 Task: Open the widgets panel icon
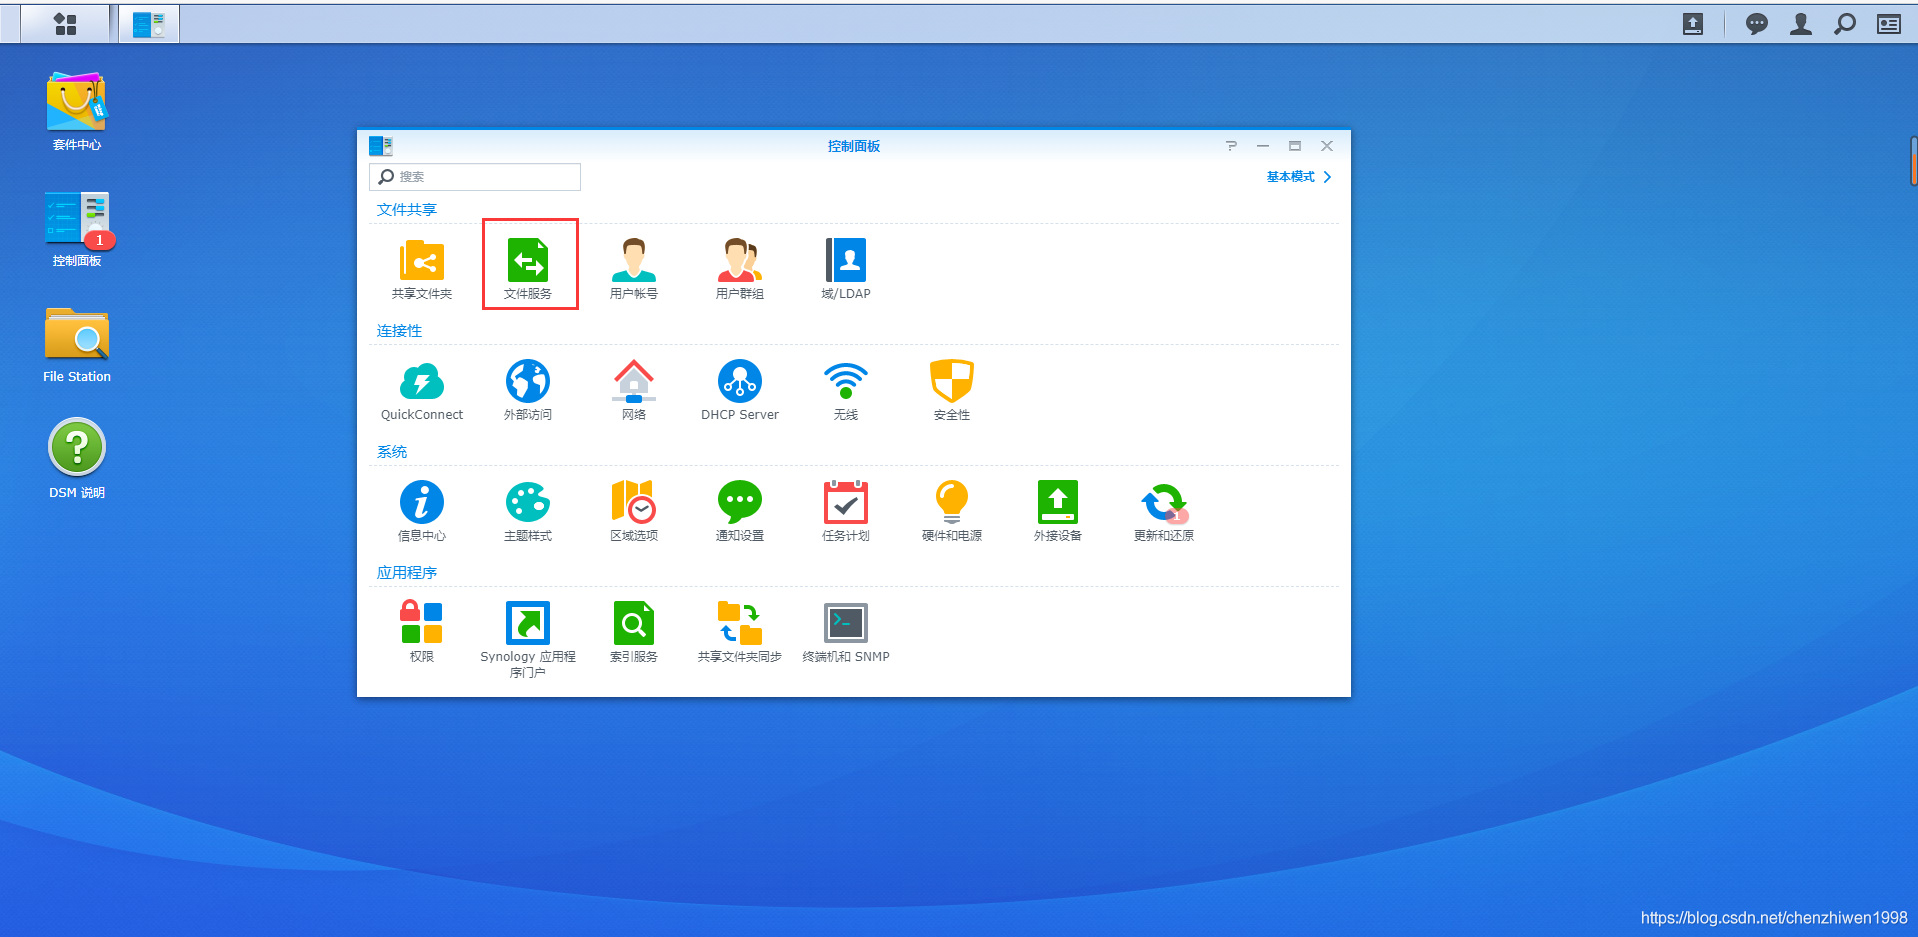(x=1889, y=24)
